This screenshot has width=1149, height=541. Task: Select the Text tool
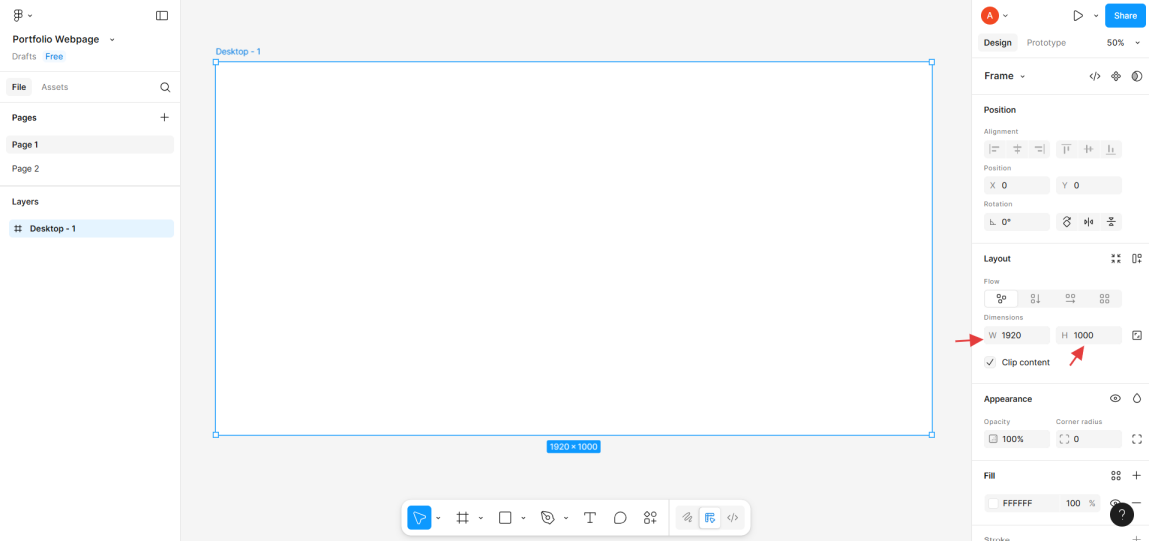(x=590, y=518)
